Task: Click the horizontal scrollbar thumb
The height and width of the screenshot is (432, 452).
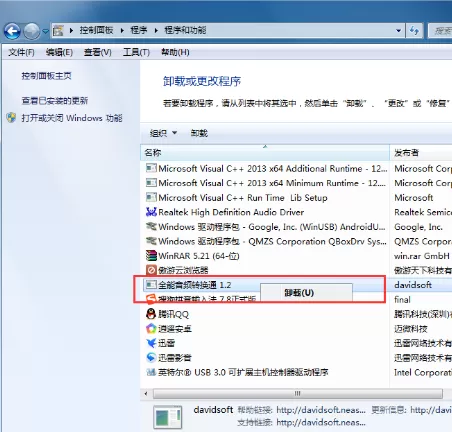Action: 298,394
